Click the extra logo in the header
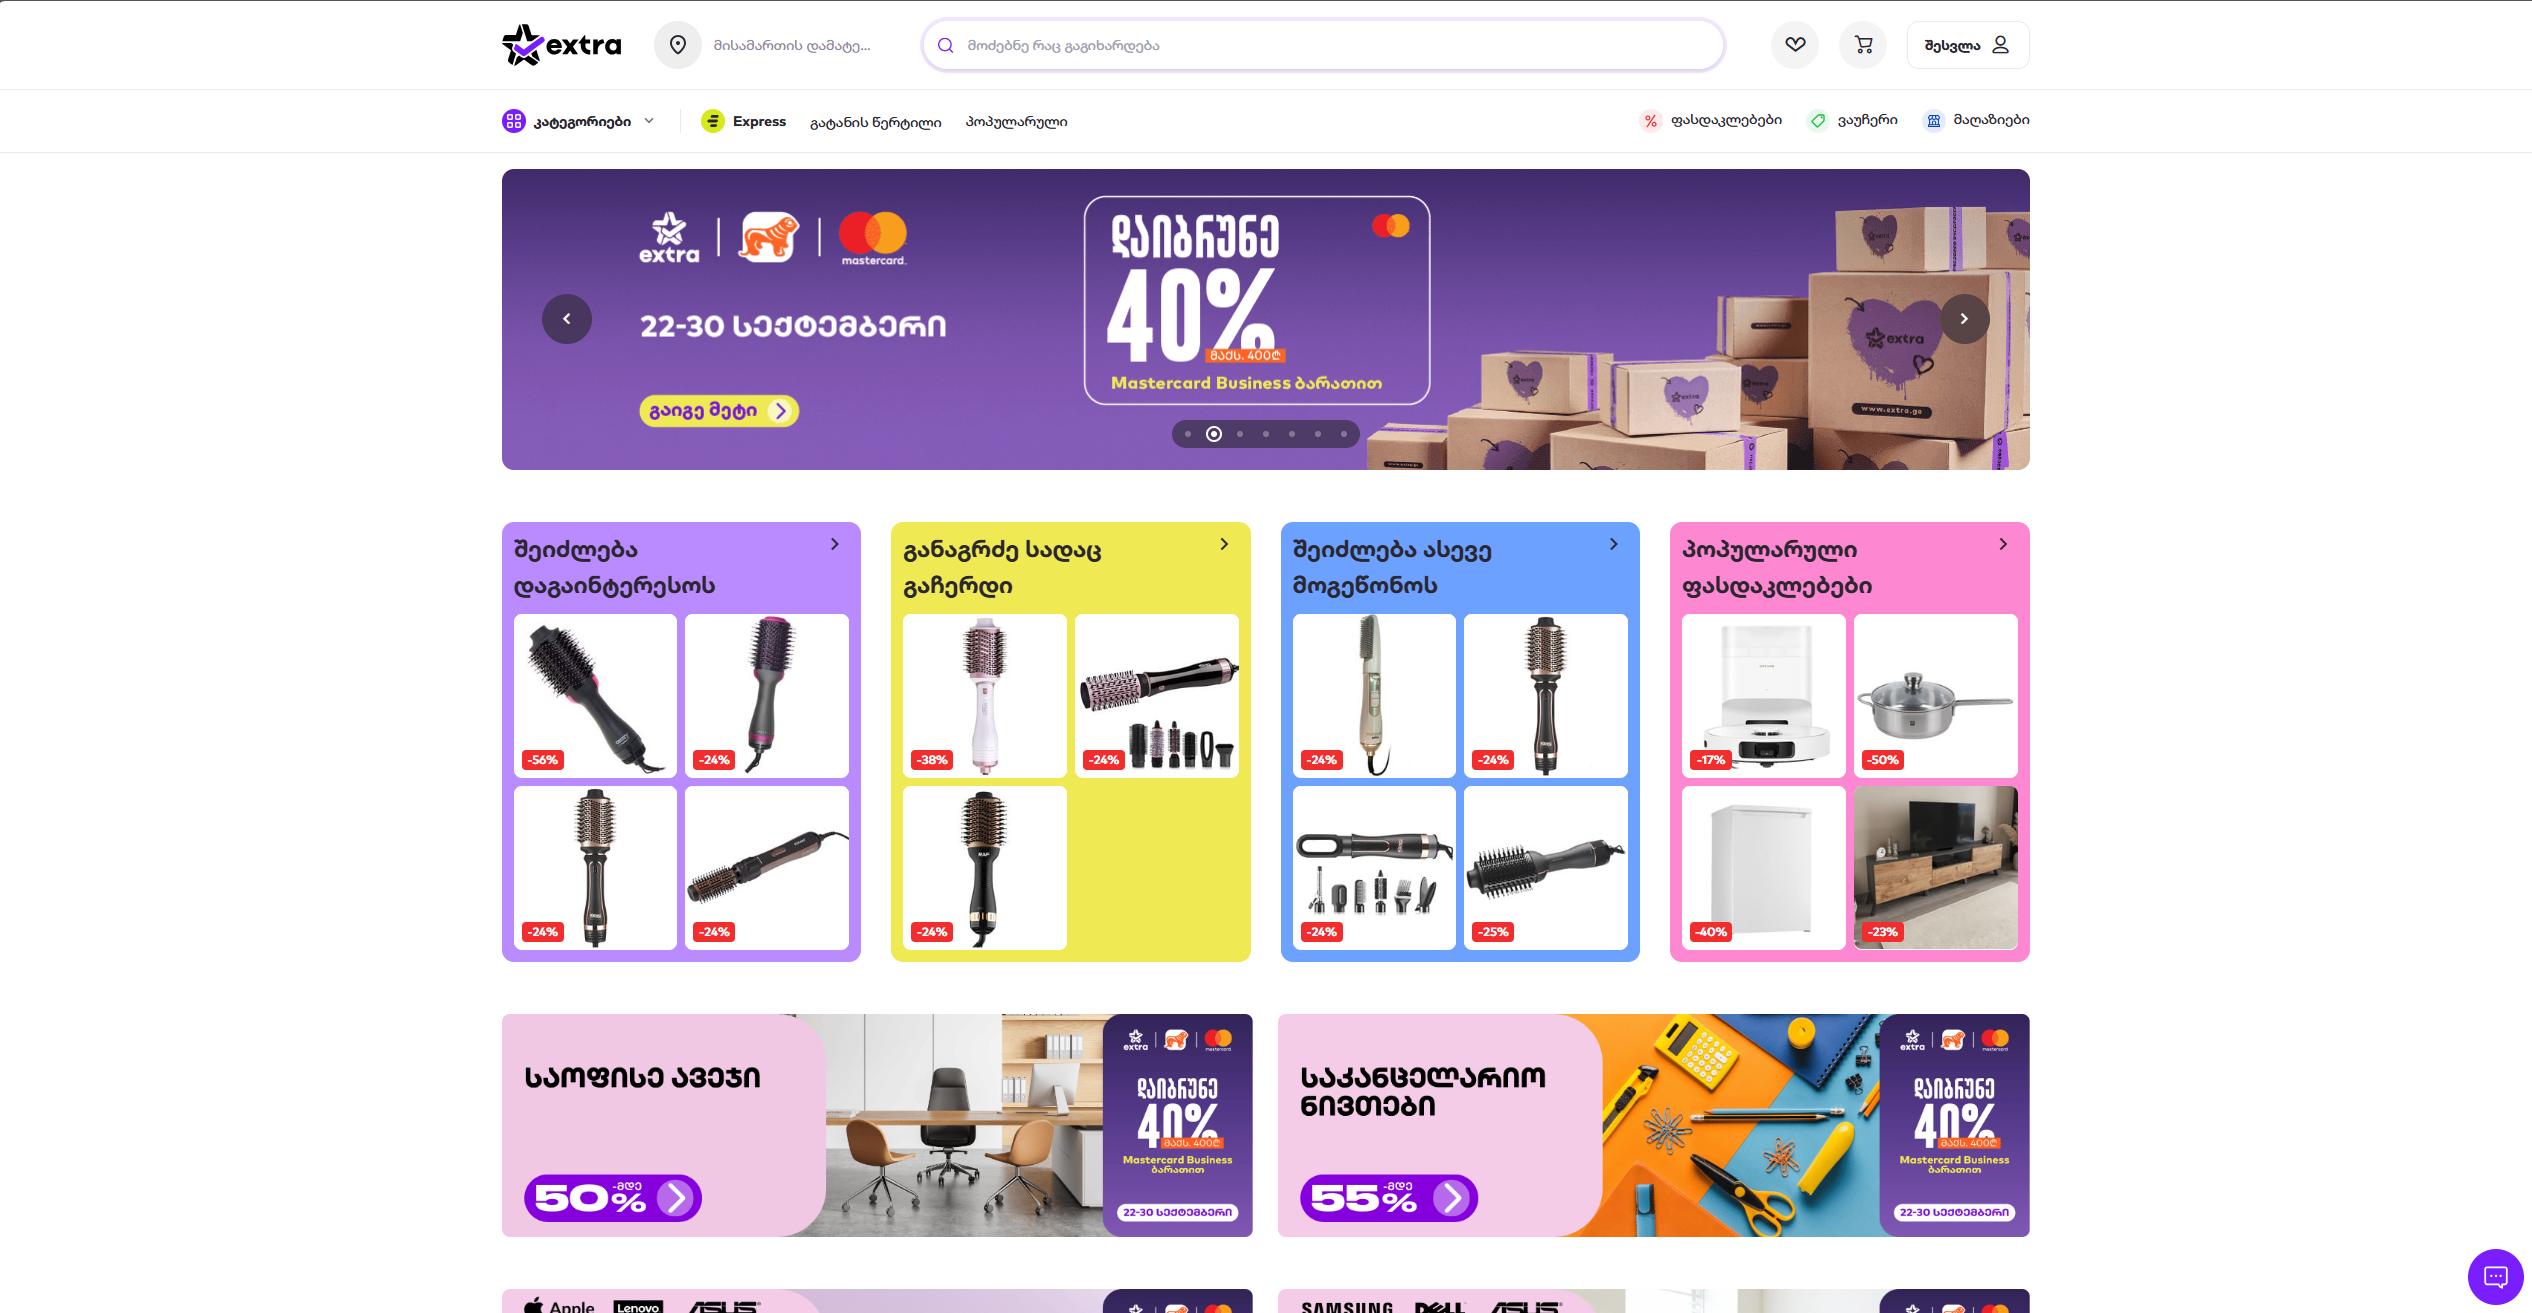 tap(562, 45)
